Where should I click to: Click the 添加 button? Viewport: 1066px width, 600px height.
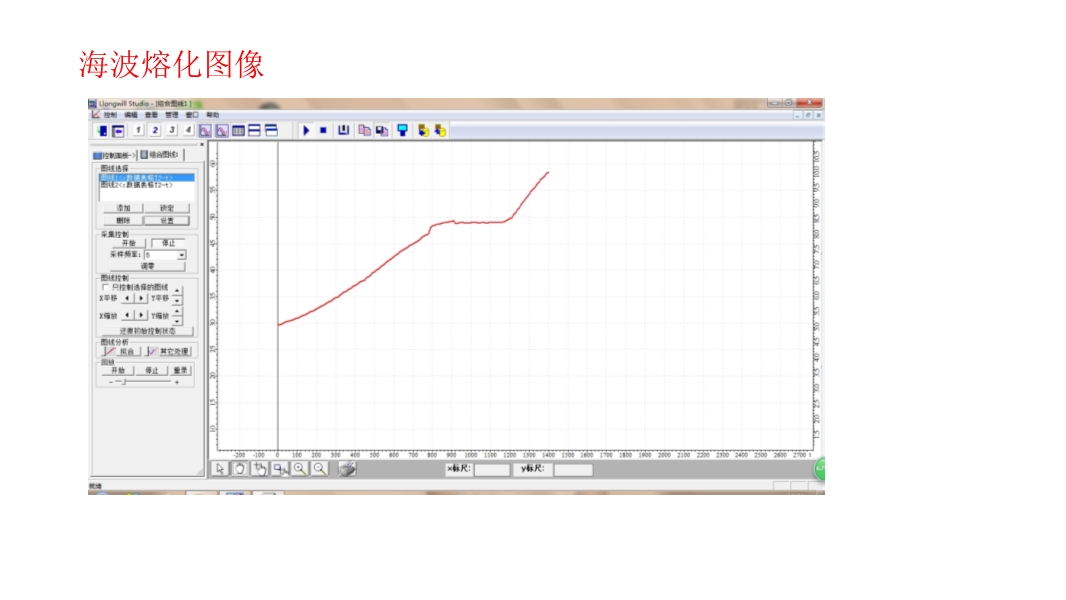(123, 208)
